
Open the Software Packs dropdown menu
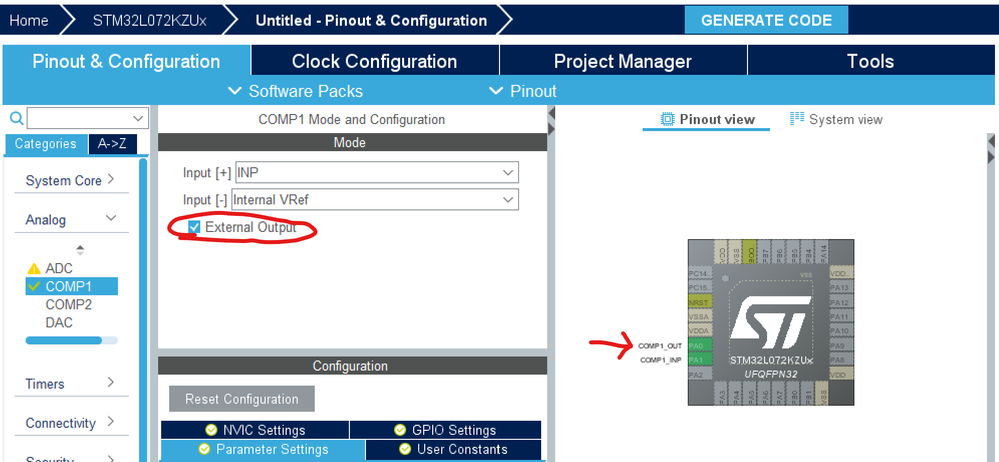pos(296,91)
